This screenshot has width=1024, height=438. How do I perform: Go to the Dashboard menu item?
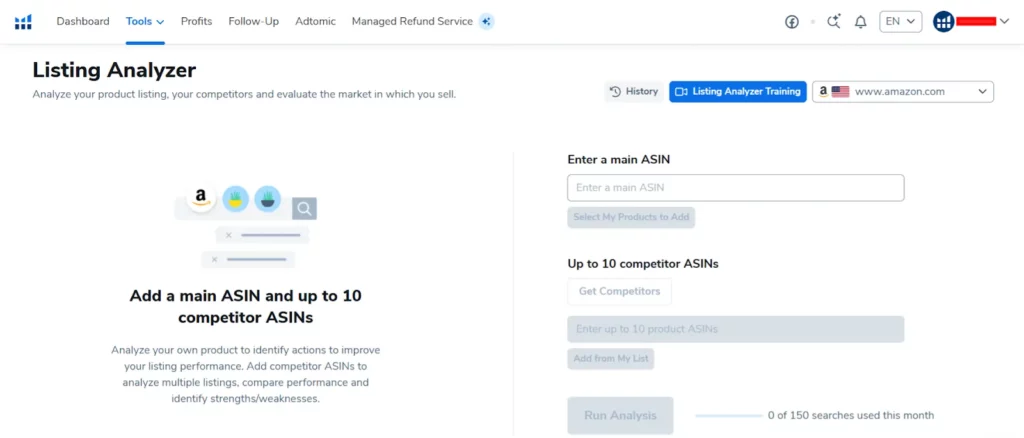click(x=83, y=21)
